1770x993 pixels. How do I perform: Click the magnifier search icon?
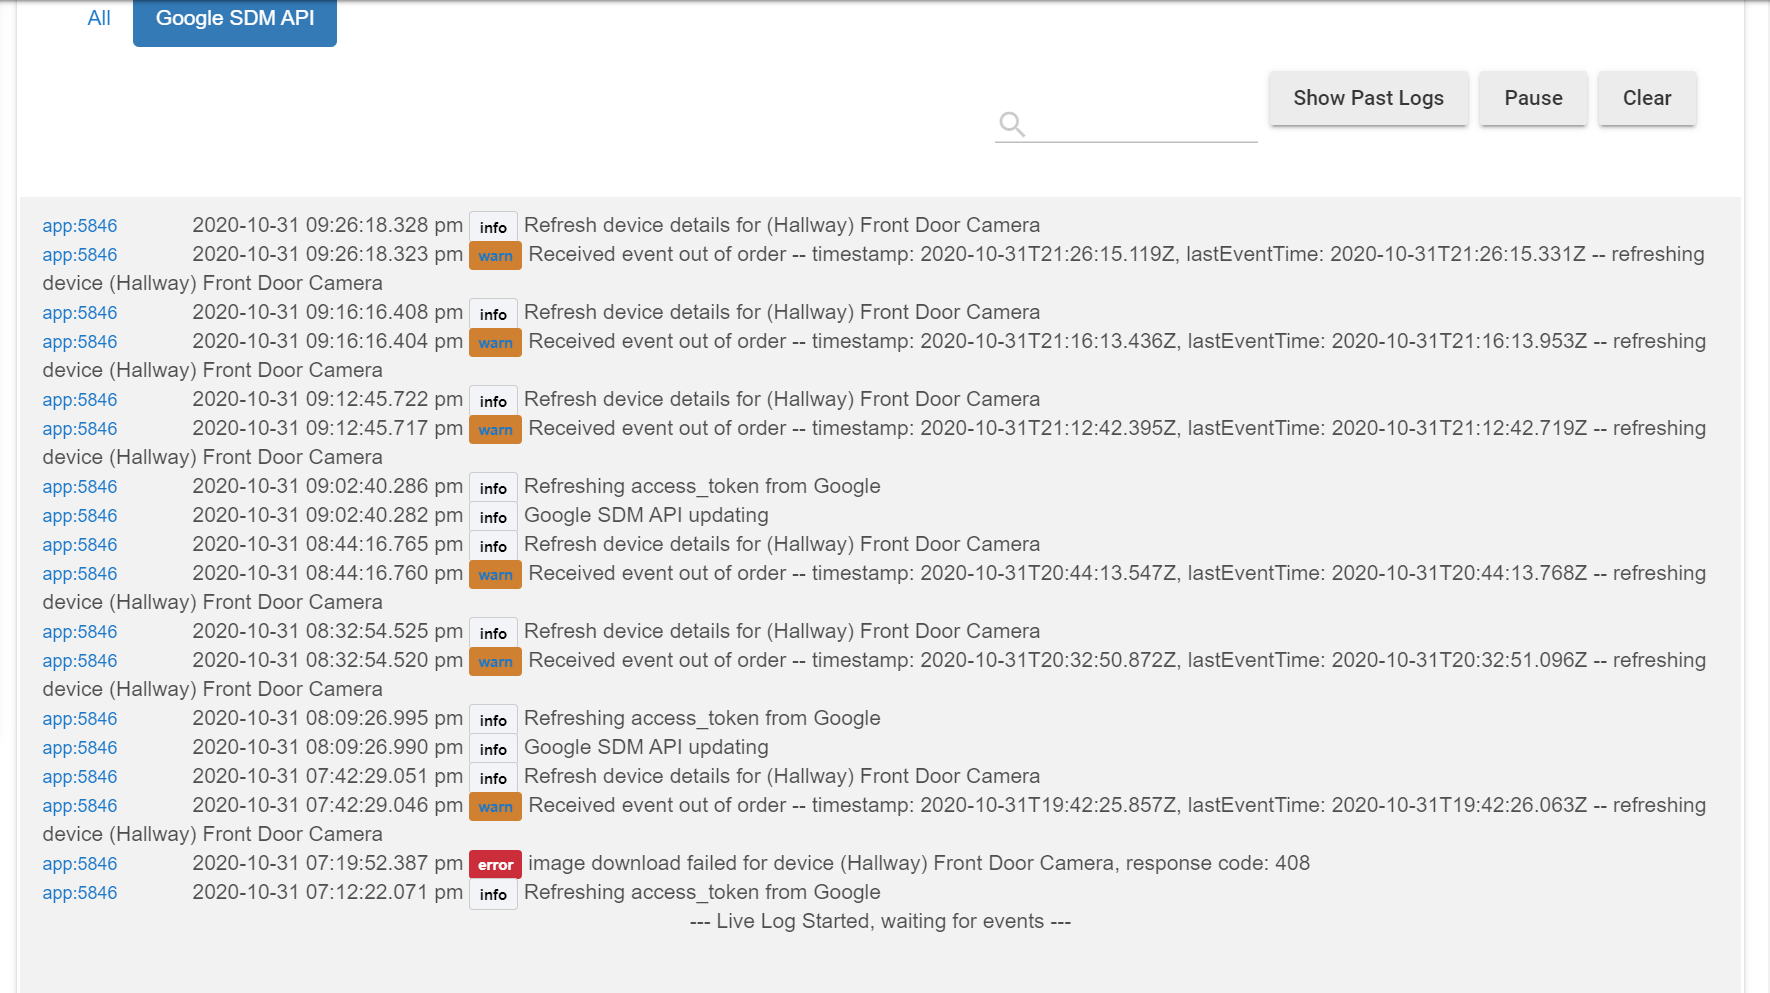tap(1011, 124)
